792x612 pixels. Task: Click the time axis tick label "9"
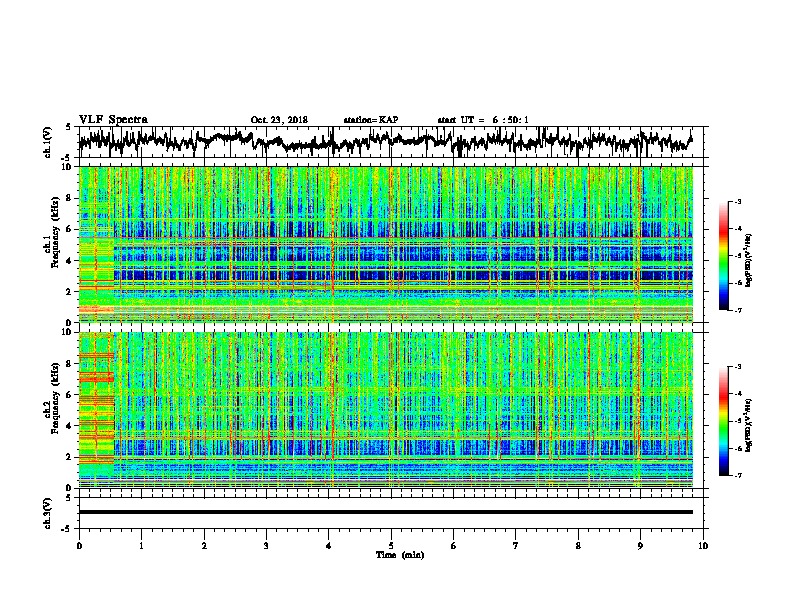point(640,546)
